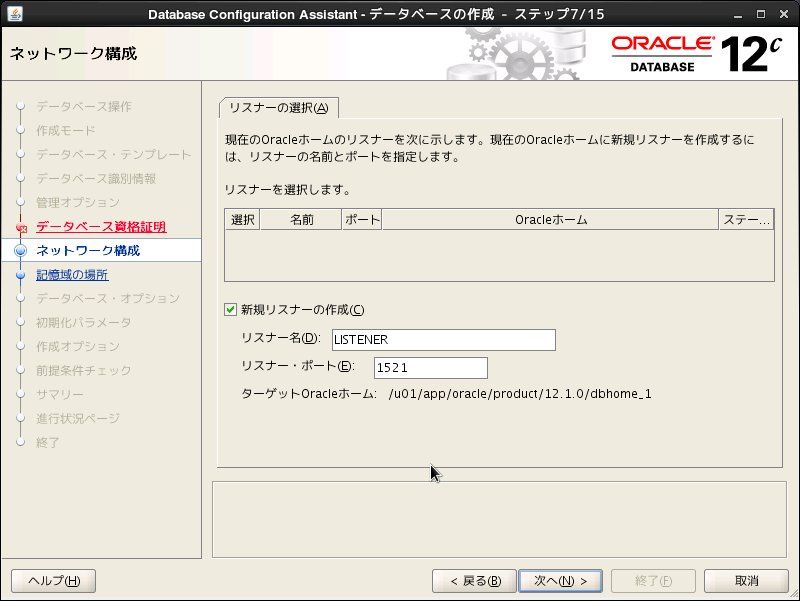Click the window resize grip icon
Screen dimensions: 800x601
pyautogui.click(x=793, y=594)
